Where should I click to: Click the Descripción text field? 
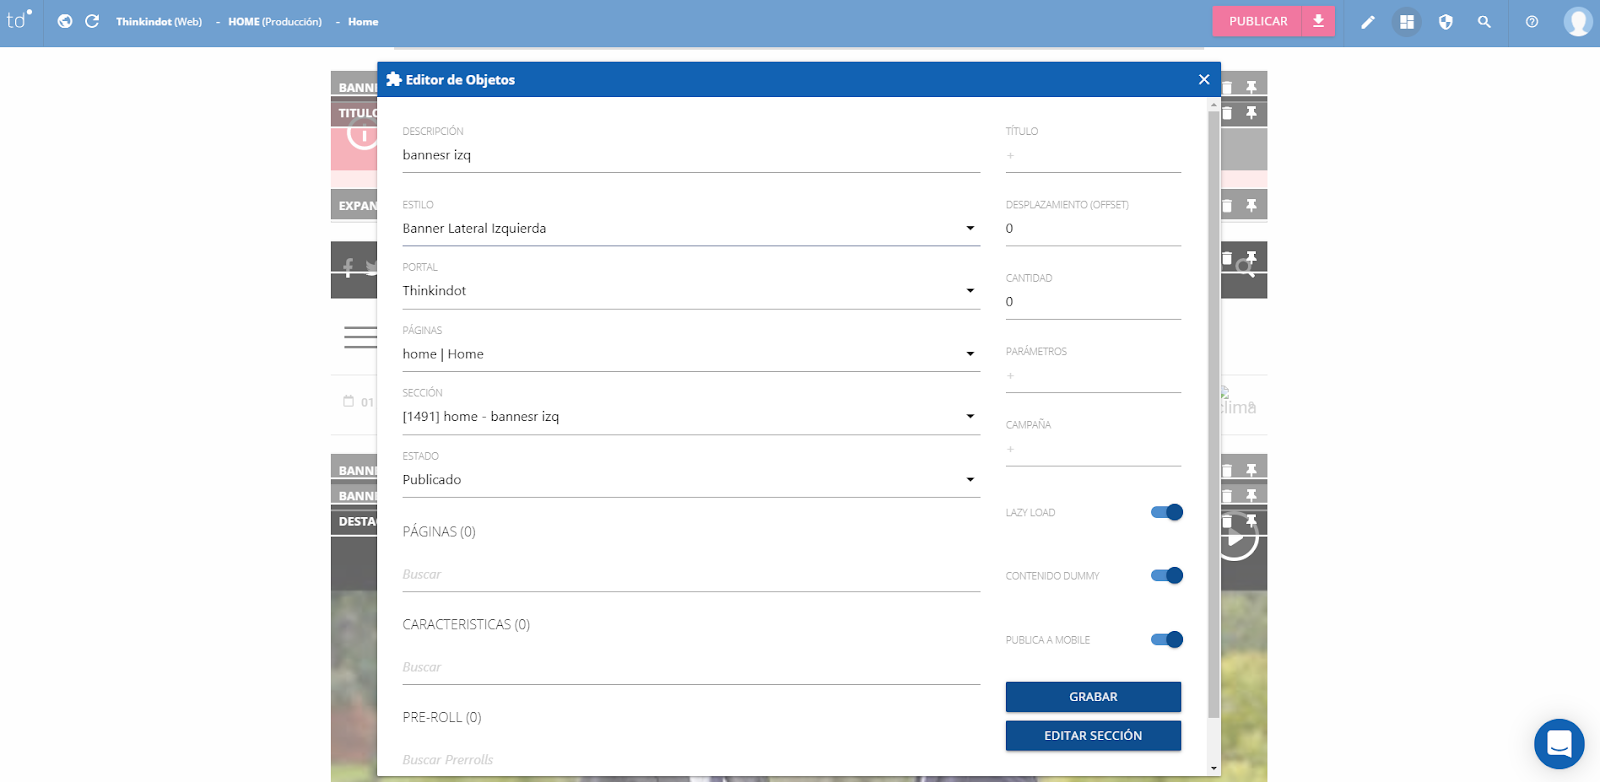pyautogui.click(x=690, y=155)
